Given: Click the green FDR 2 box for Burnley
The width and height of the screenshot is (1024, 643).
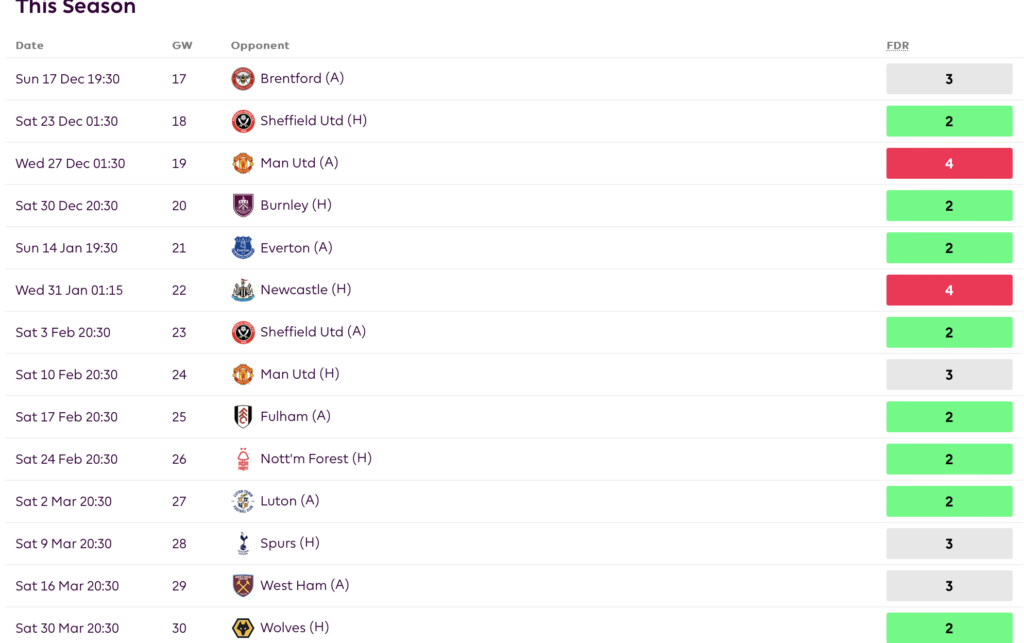Looking at the screenshot, I should click(x=949, y=206).
